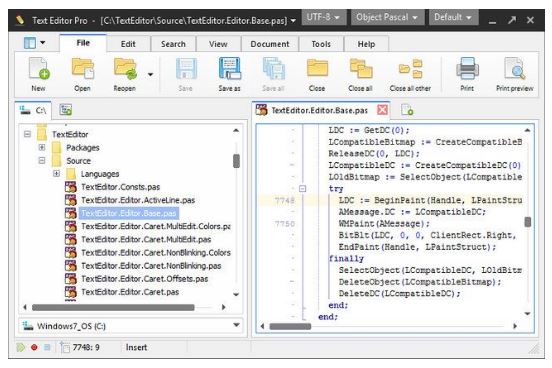The height and width of the screenshot is (368, 552).
Task: Click the new document tab icon
Action: 407,110
